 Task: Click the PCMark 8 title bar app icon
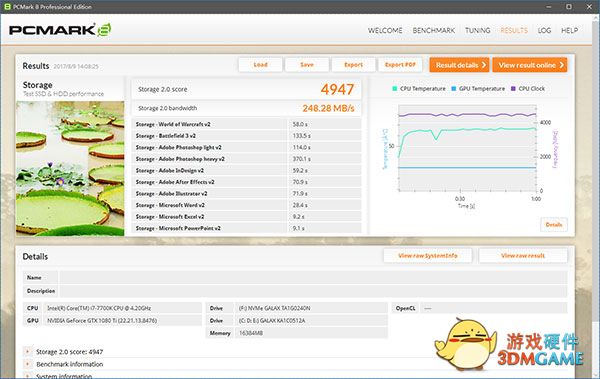7,7
